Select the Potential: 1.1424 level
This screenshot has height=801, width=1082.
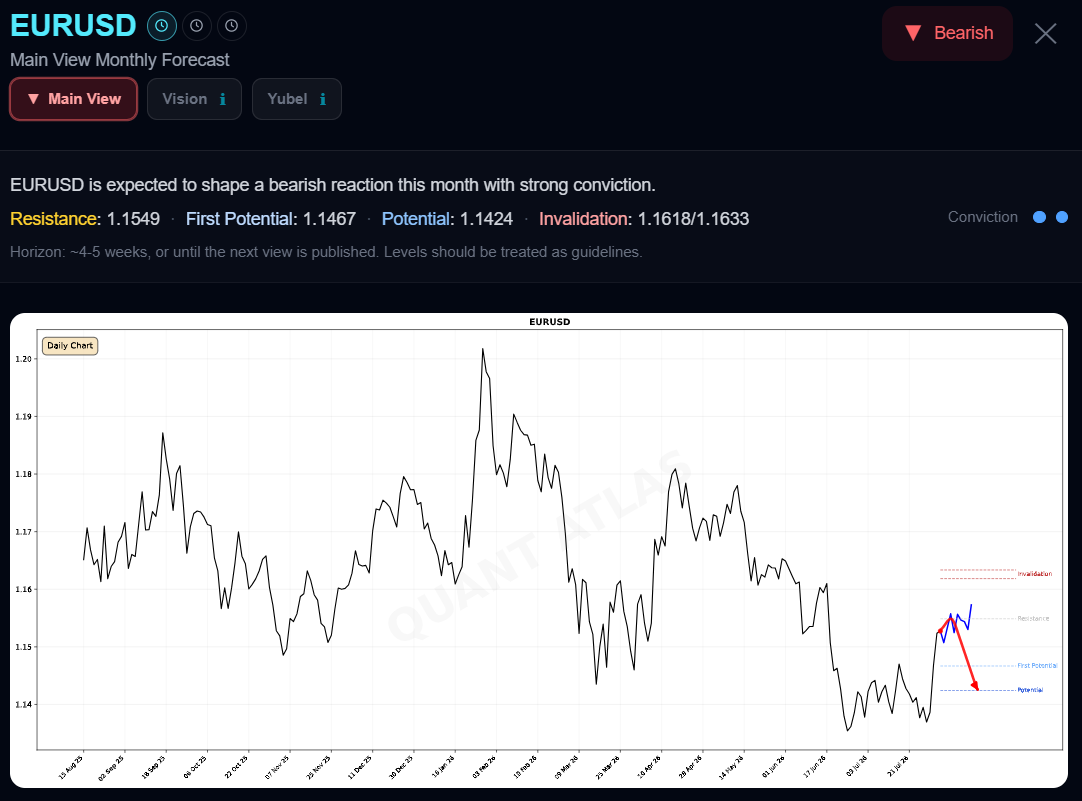(447, 219)
